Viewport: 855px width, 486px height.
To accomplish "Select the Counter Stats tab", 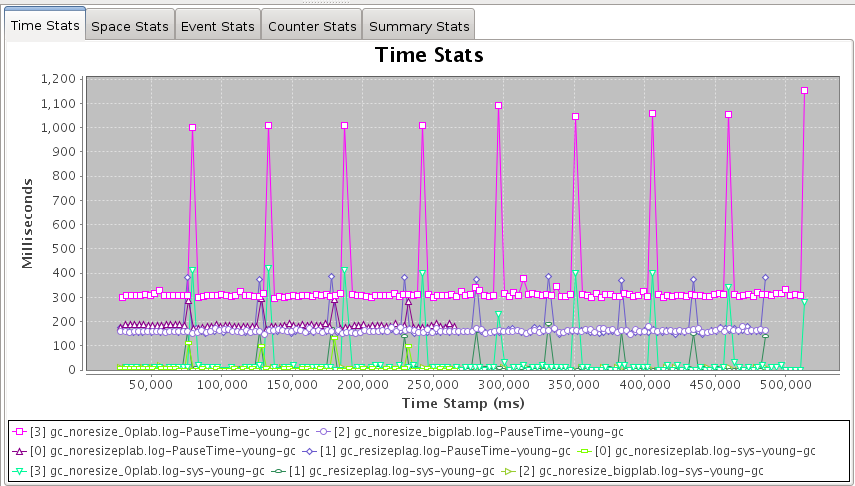I will pyautogui.click(x=312, y=27).
